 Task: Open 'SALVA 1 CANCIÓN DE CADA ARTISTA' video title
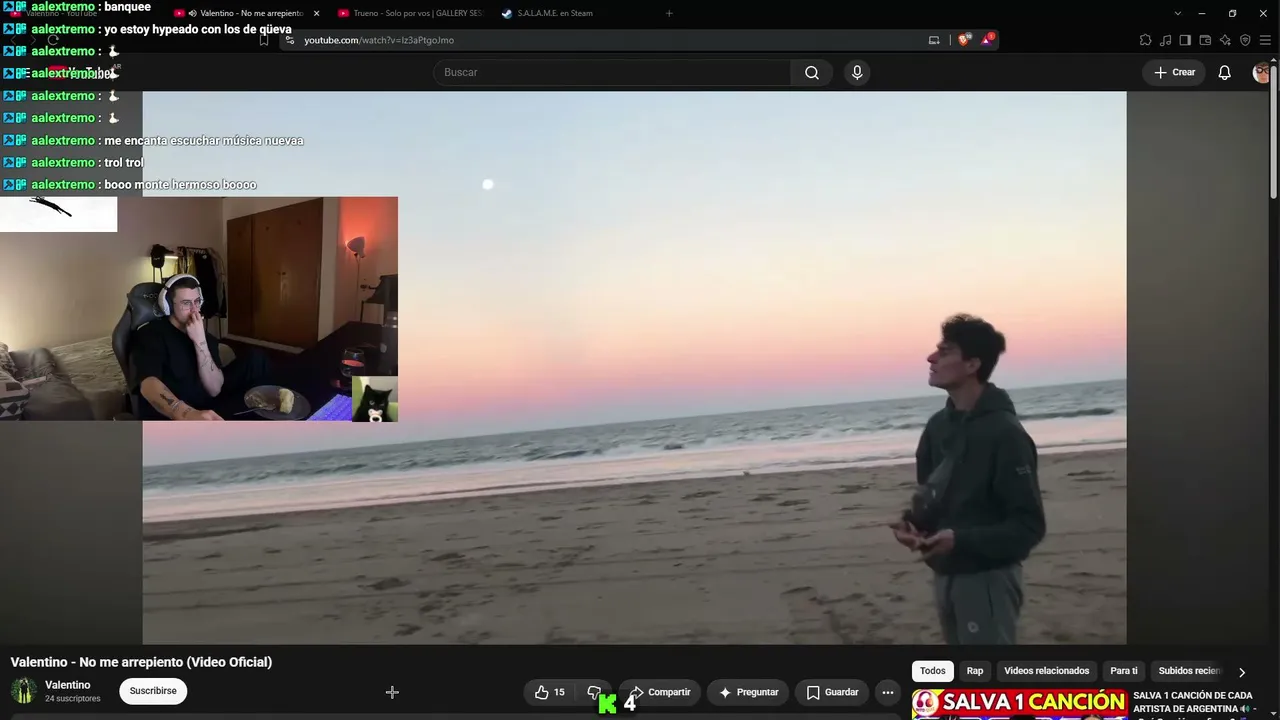1193,702
